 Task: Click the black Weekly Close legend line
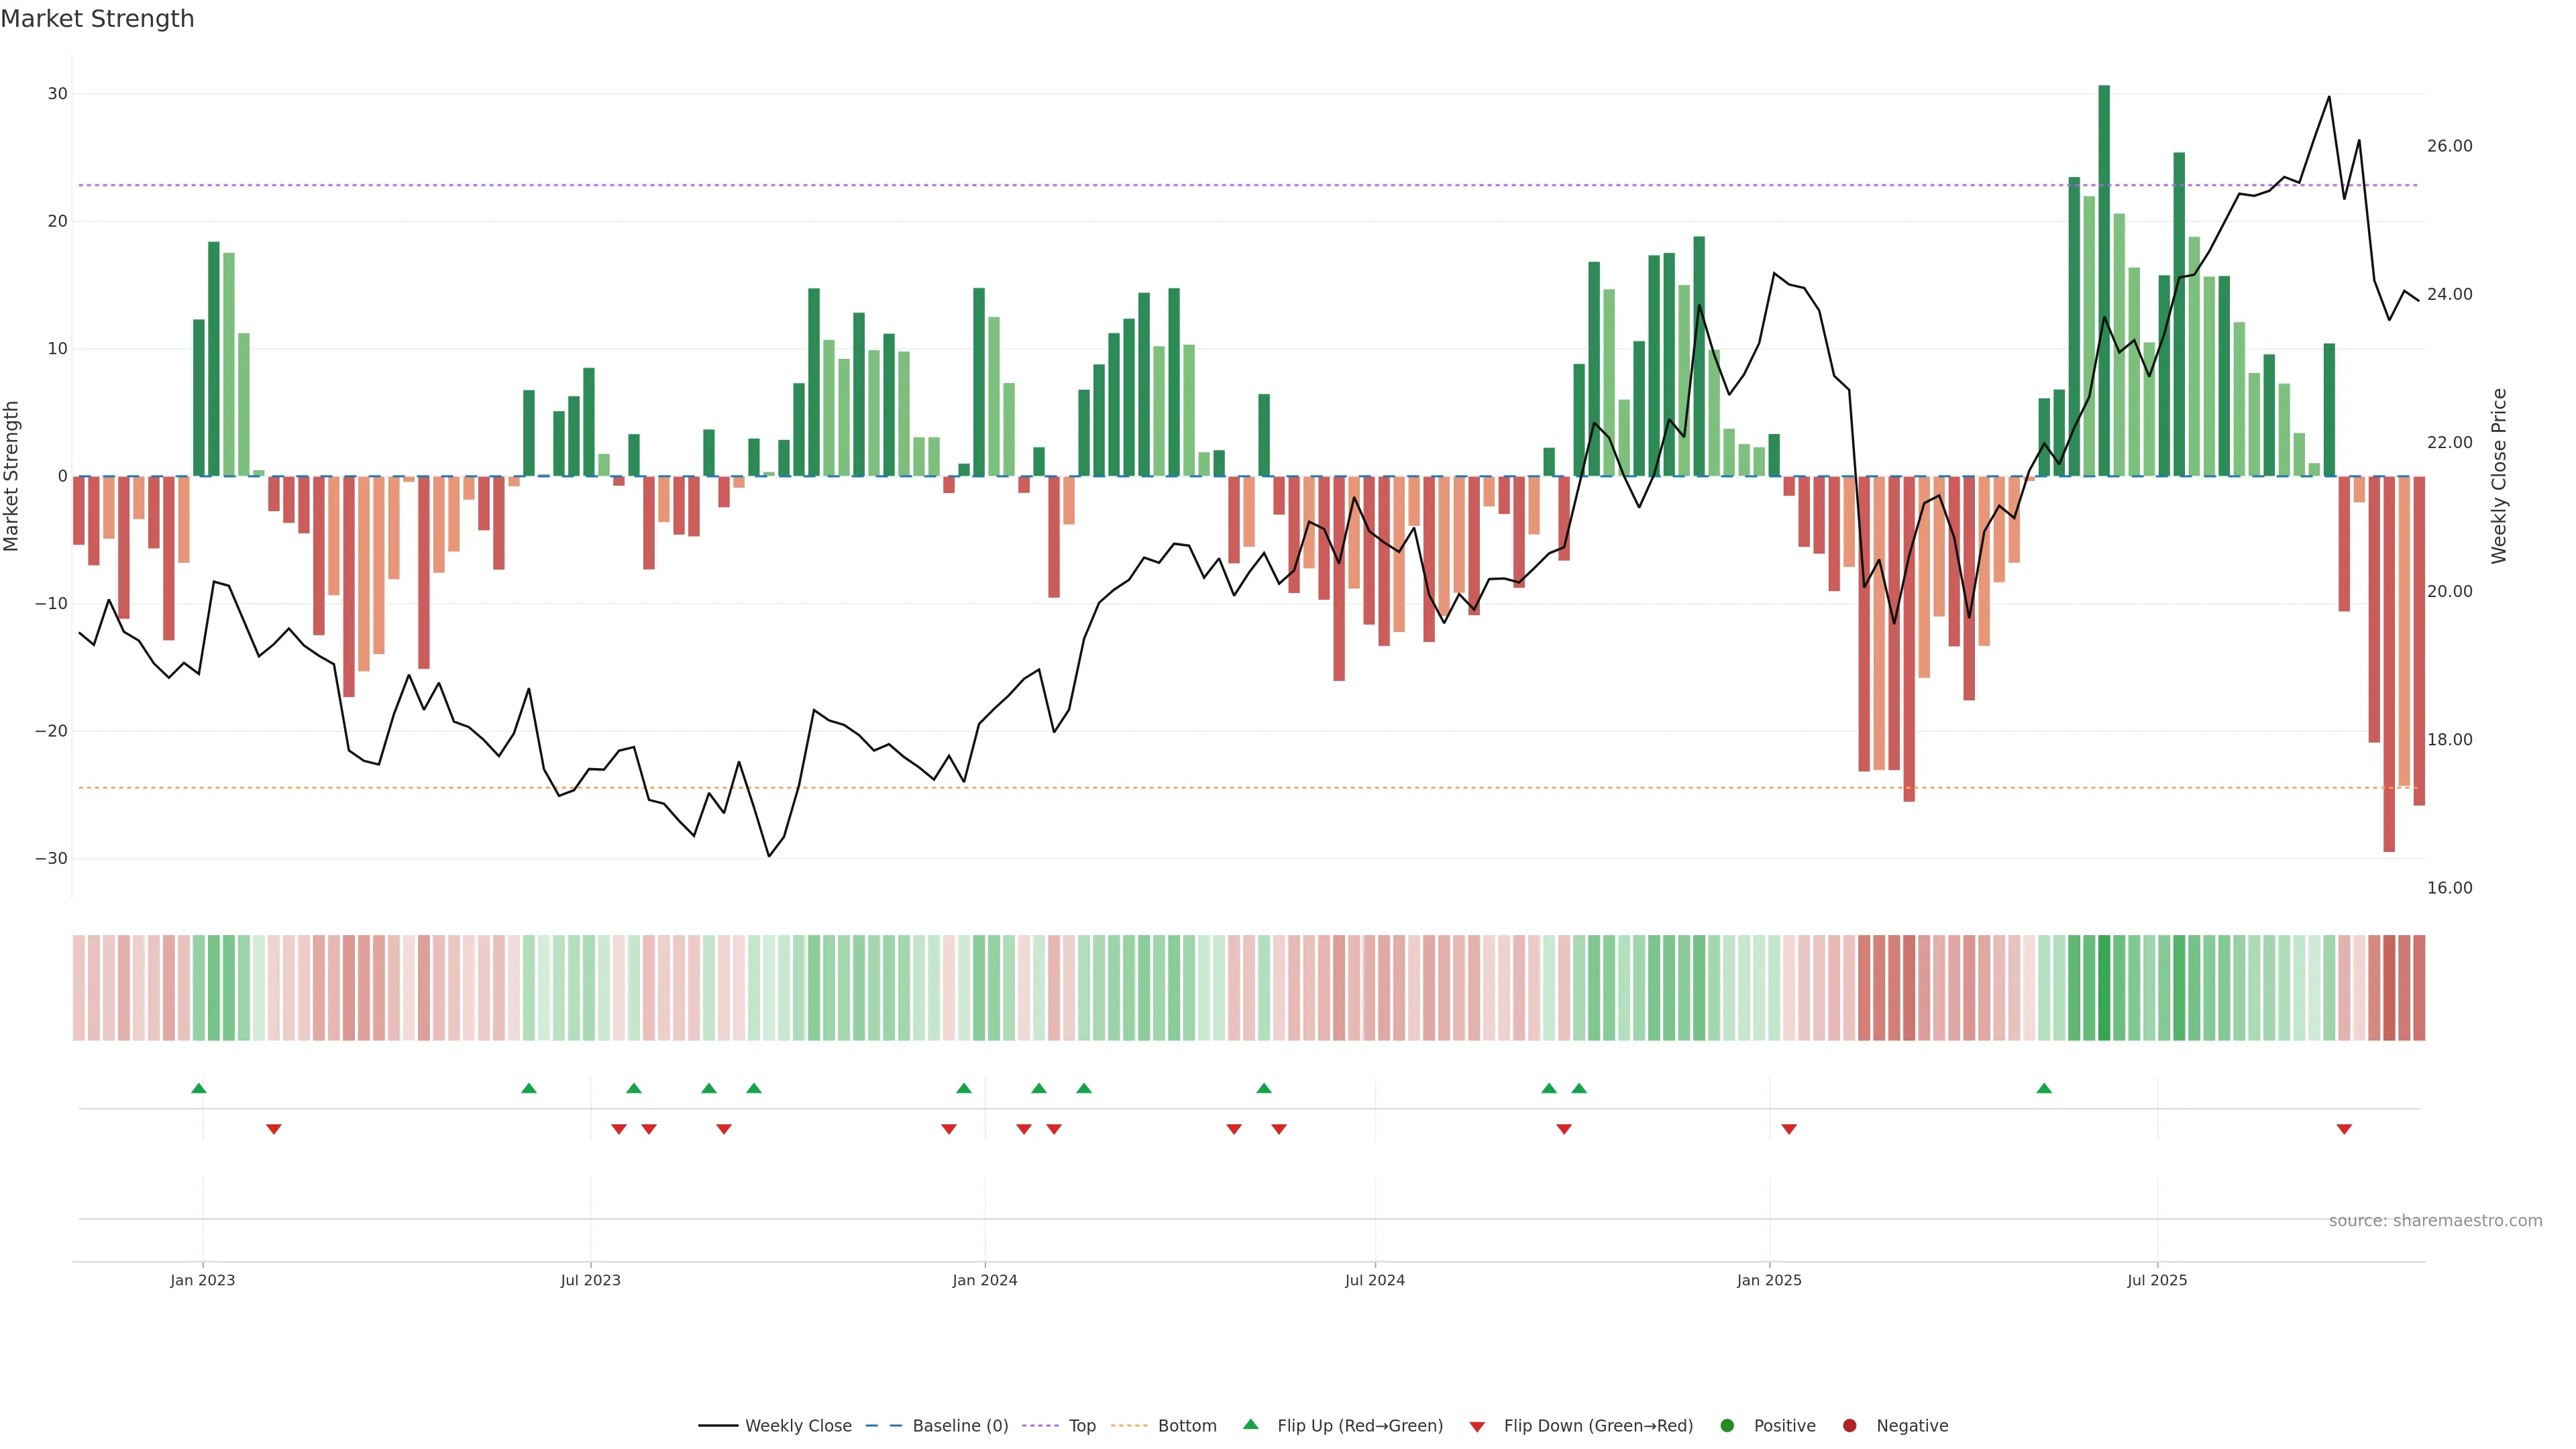click(718, 1425)
